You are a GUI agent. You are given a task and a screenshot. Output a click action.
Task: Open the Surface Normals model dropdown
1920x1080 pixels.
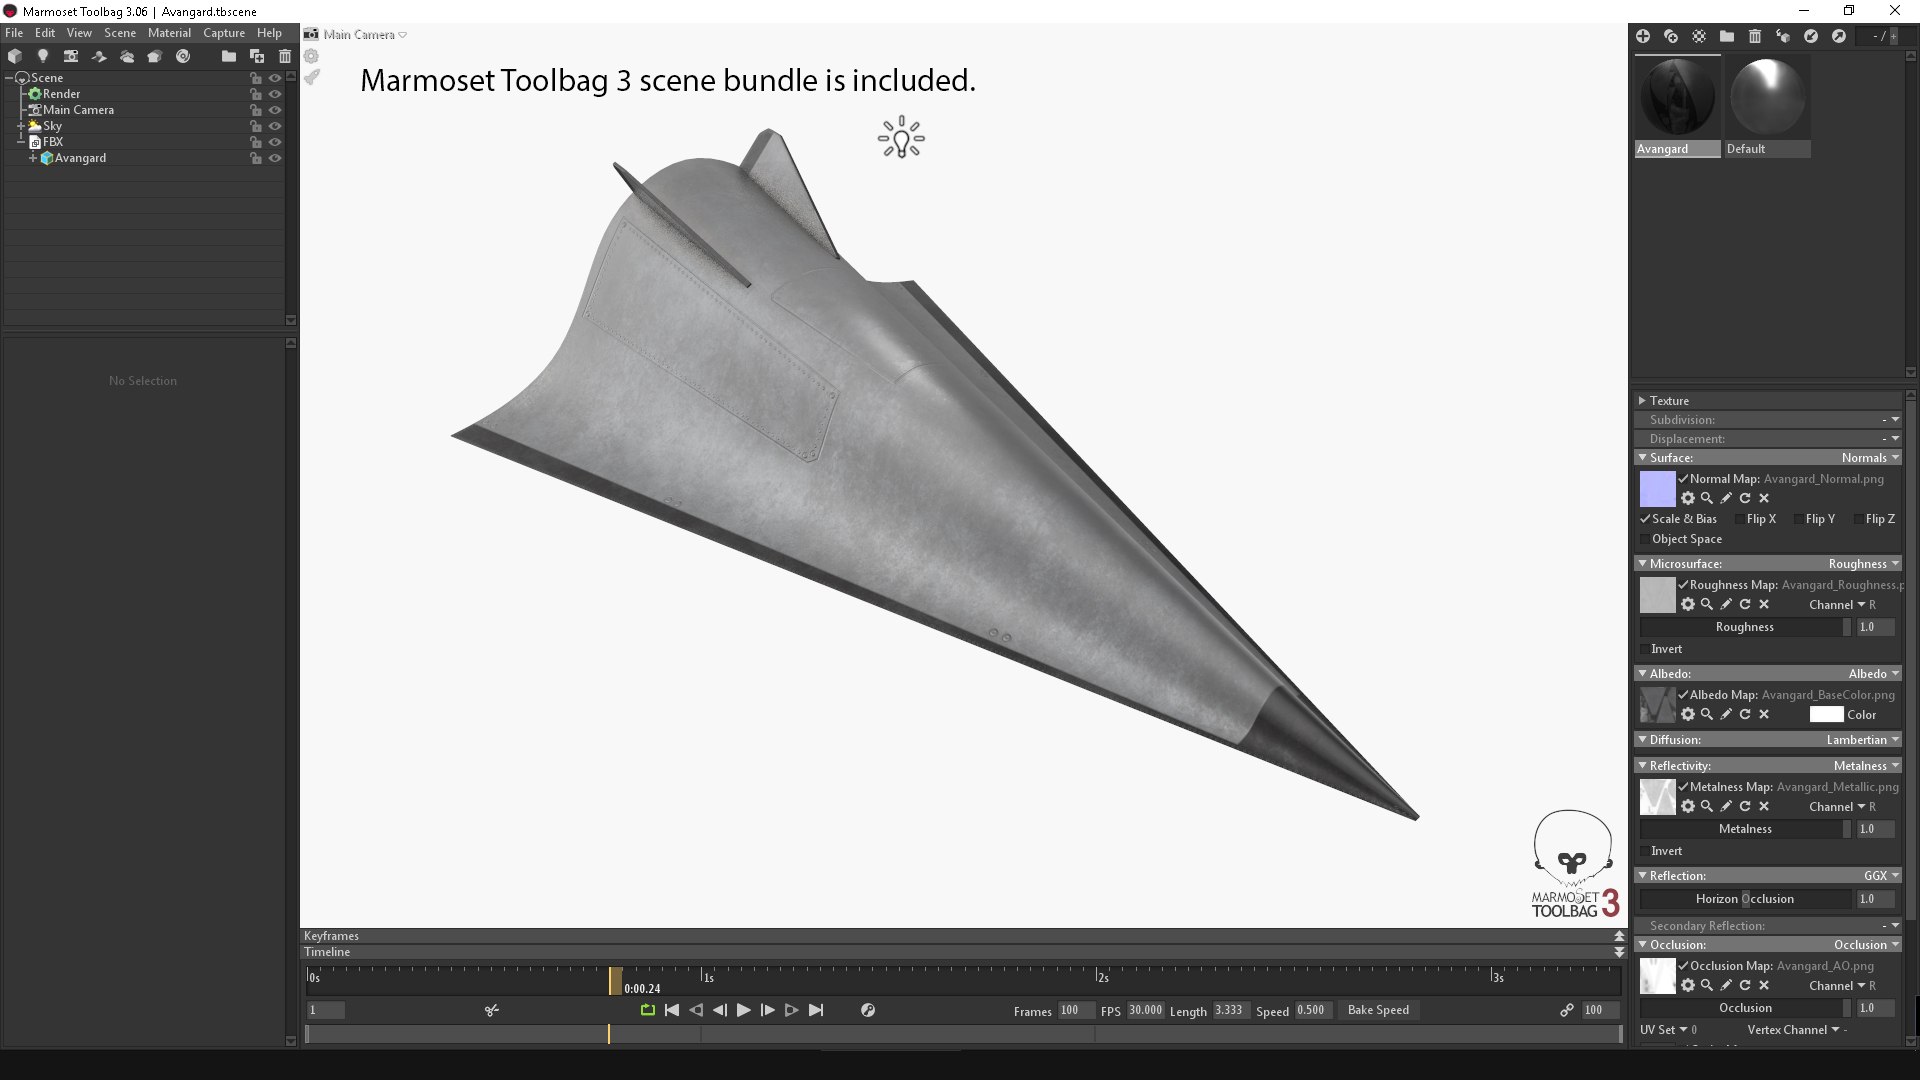(1870, 458)
